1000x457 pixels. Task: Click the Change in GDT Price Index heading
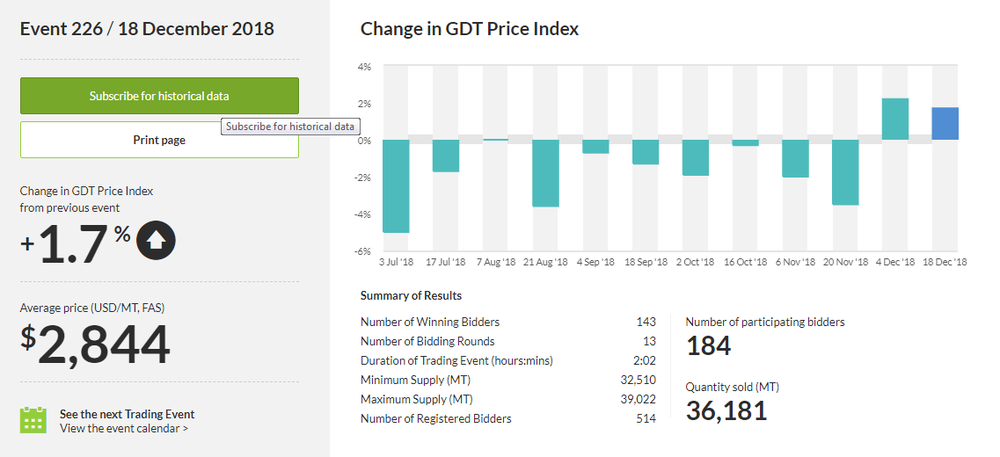click(470, 29)
